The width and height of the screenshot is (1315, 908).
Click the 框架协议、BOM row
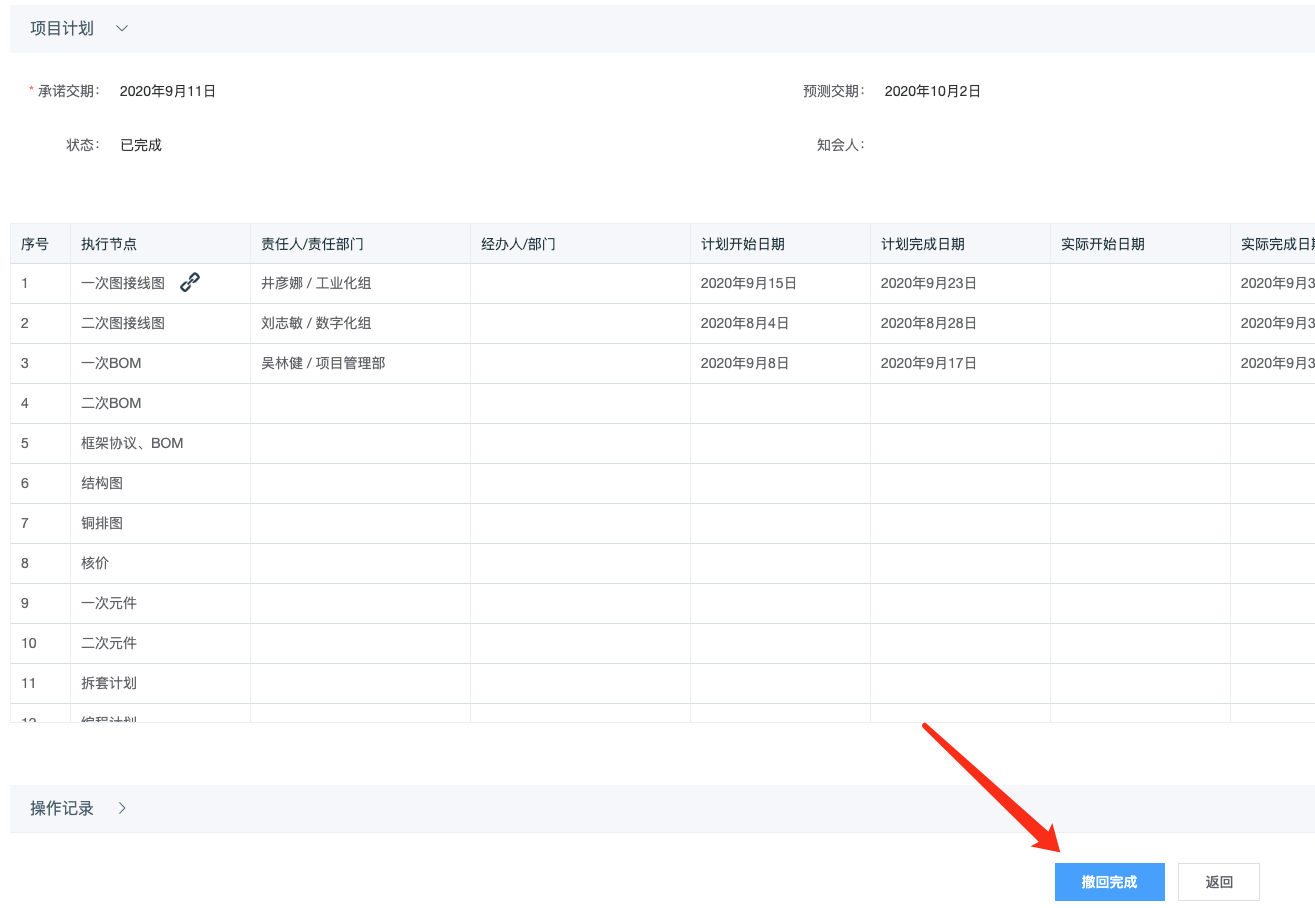click(x=132, y=443)
